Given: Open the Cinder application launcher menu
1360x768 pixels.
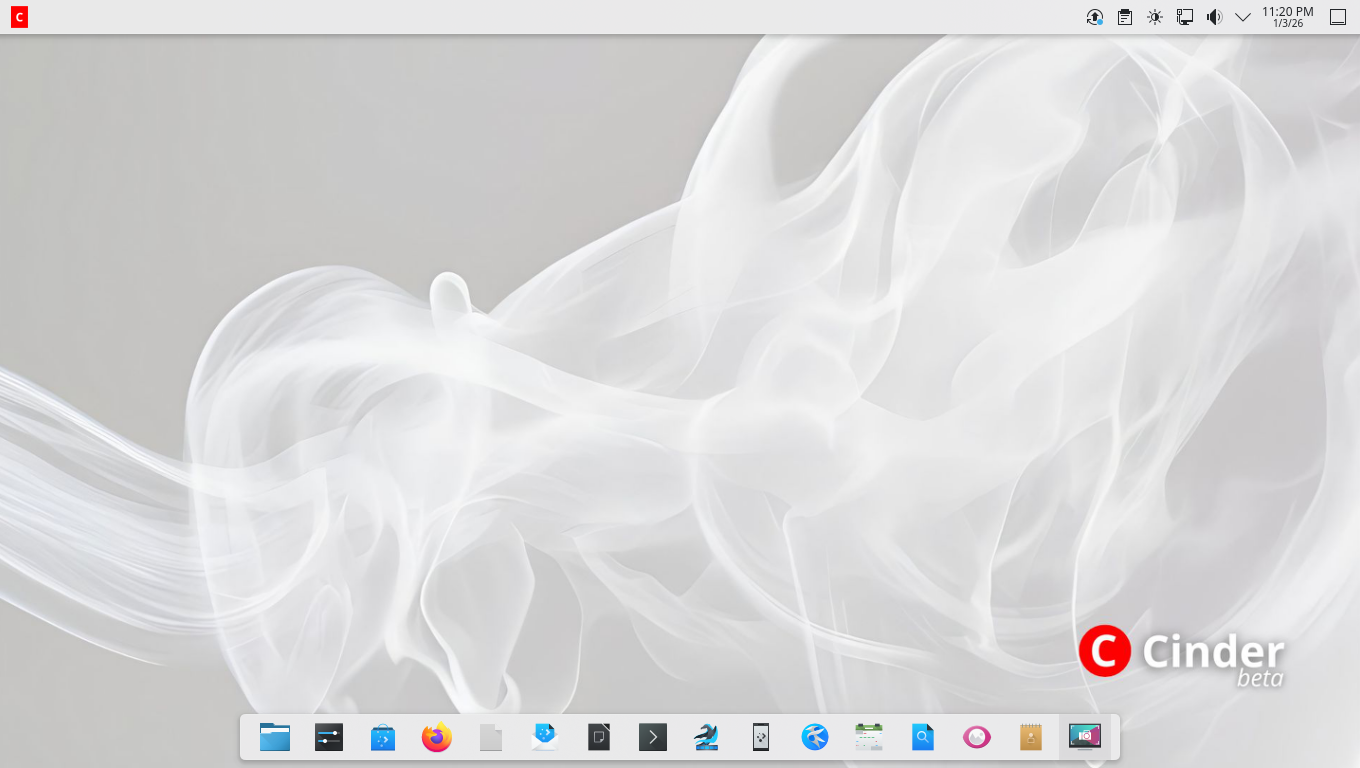Looking at the screenshot, I should coord(19,17).
